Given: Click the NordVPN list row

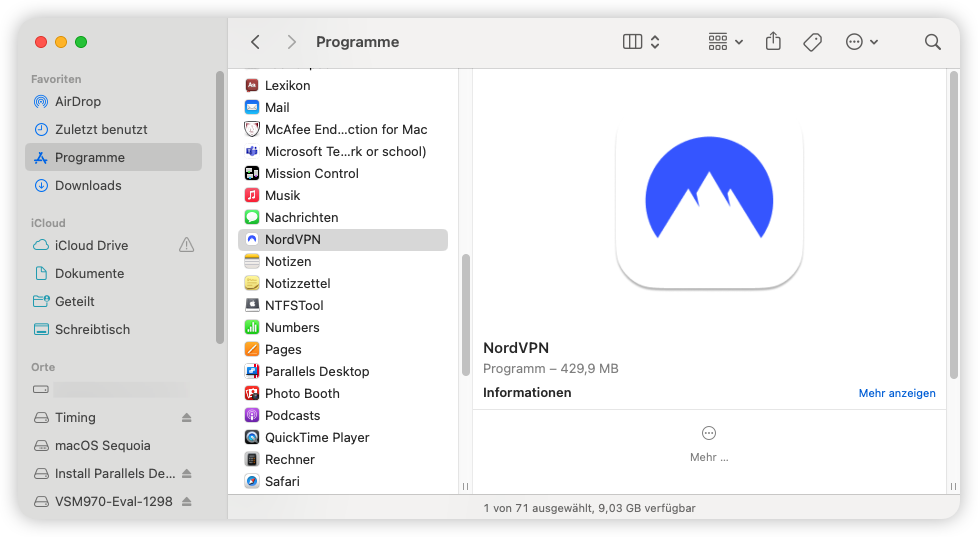Looking at the screenshot, I should [x=343, y=239].
